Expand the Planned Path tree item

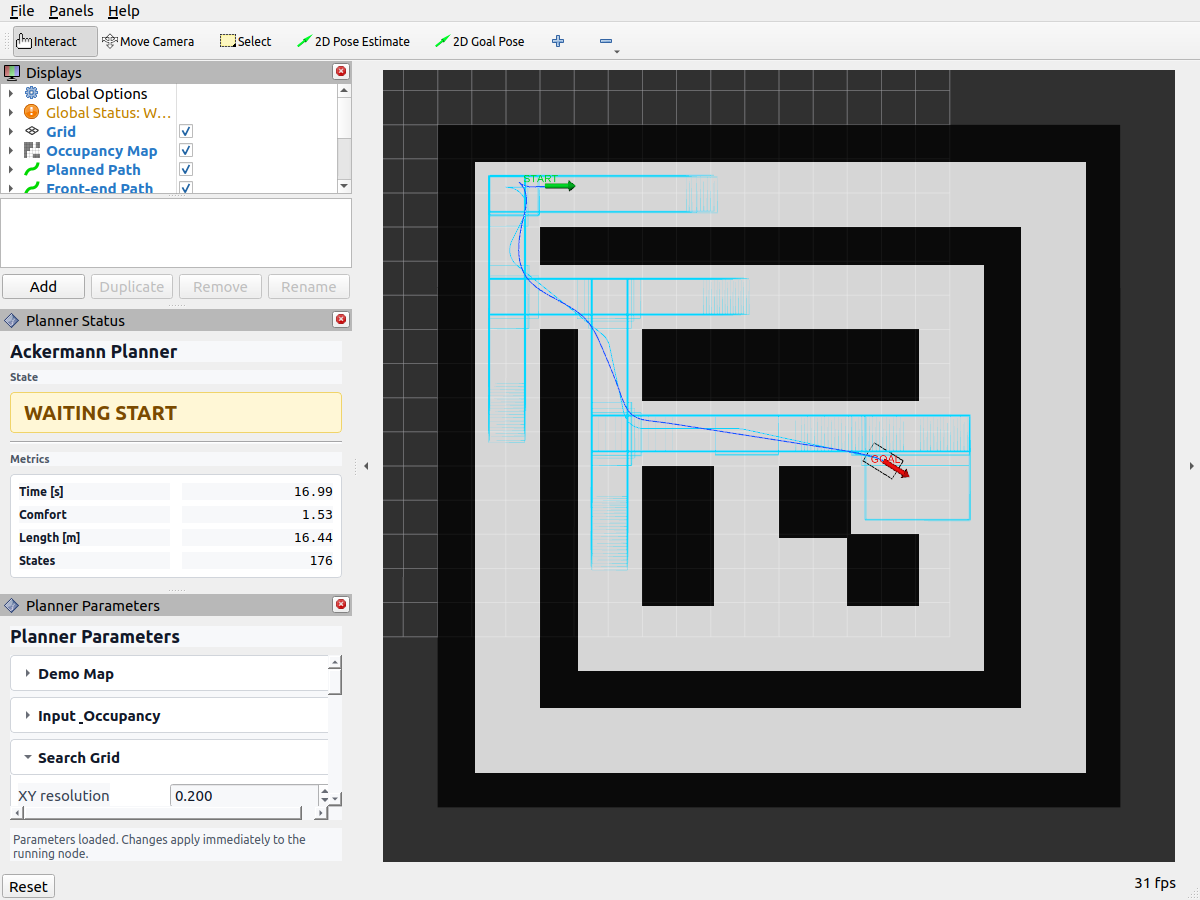point(11,169)
